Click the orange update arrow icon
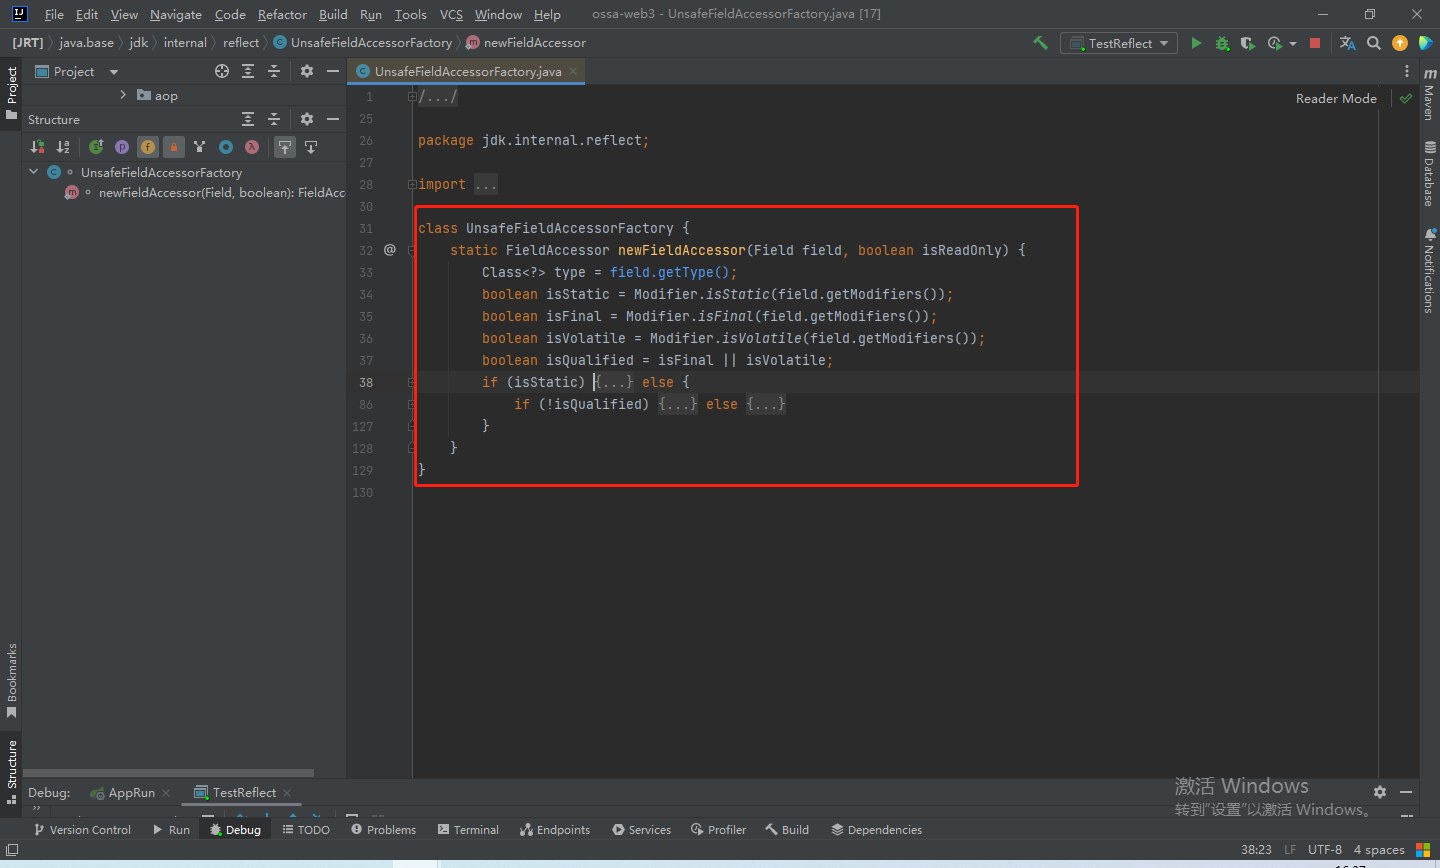Image resolution: width=1440 pixels, height=868 pixels. click(1400, 43)
